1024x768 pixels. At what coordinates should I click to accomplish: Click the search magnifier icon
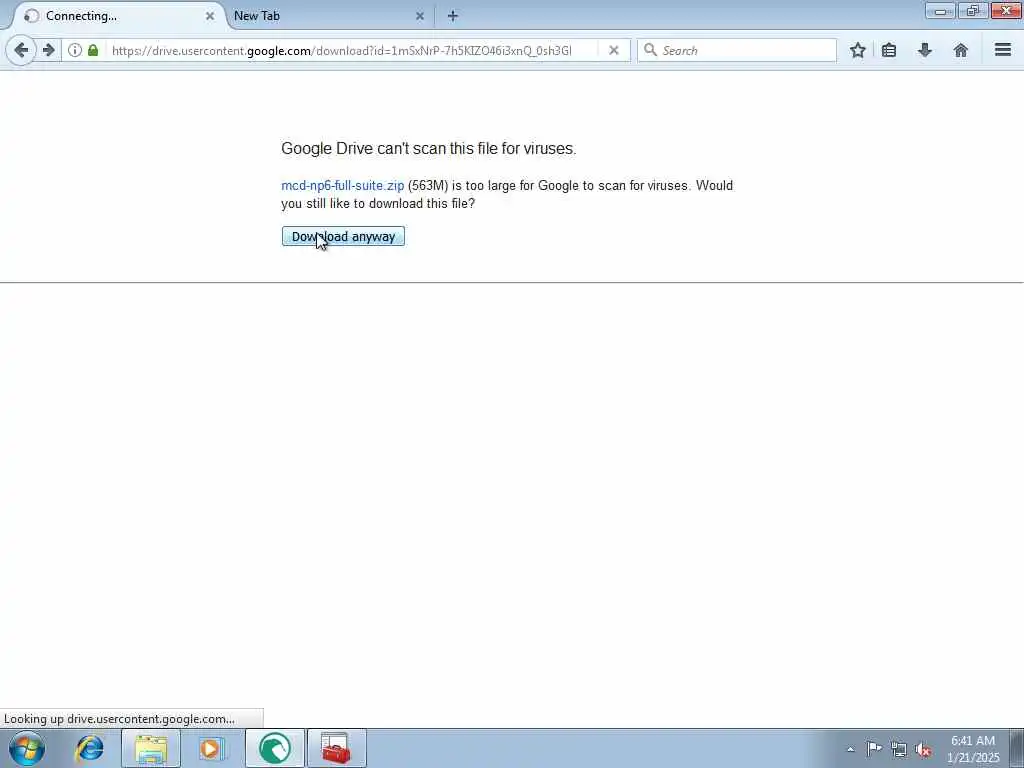[x=650, y=50]
